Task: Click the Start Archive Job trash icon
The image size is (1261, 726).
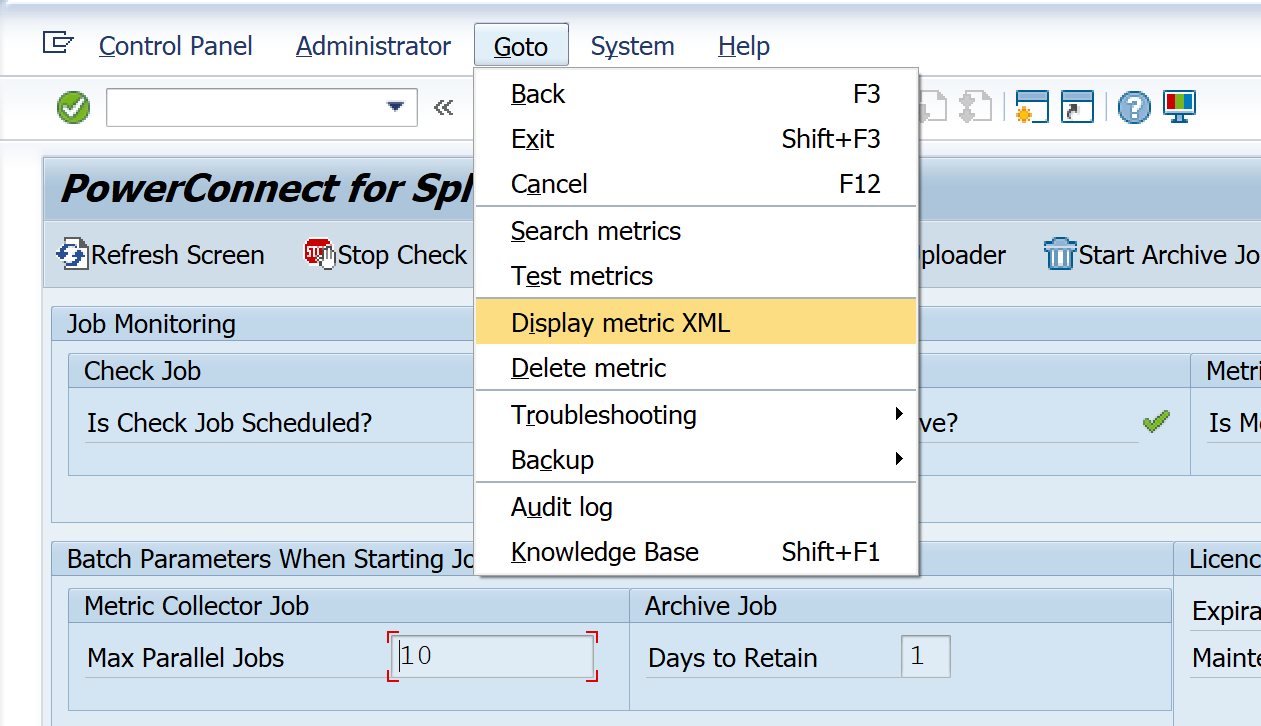Action: tap(1059, 255)
